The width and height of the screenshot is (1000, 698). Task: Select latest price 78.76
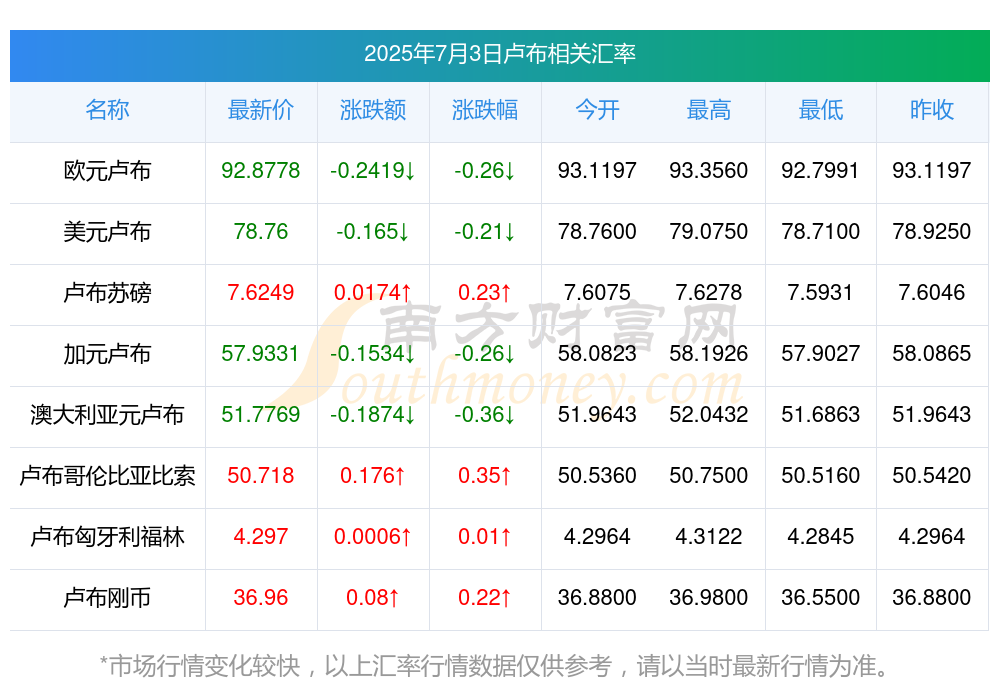261,232
